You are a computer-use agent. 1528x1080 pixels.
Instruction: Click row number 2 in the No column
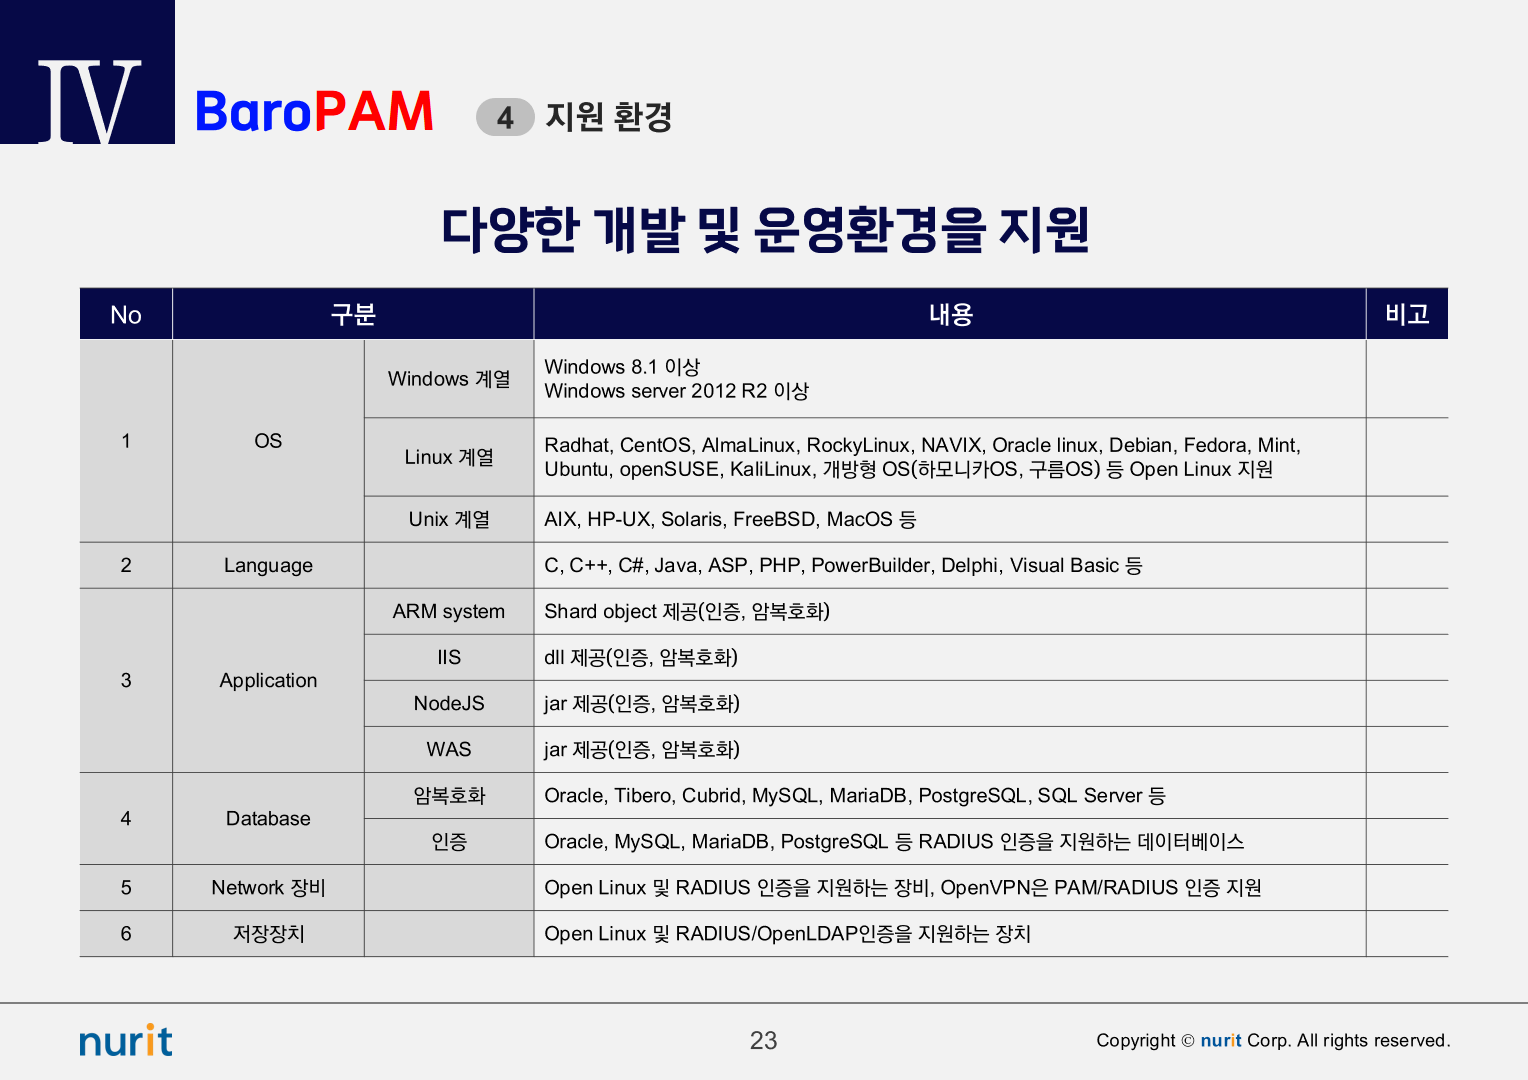[126, 565]
